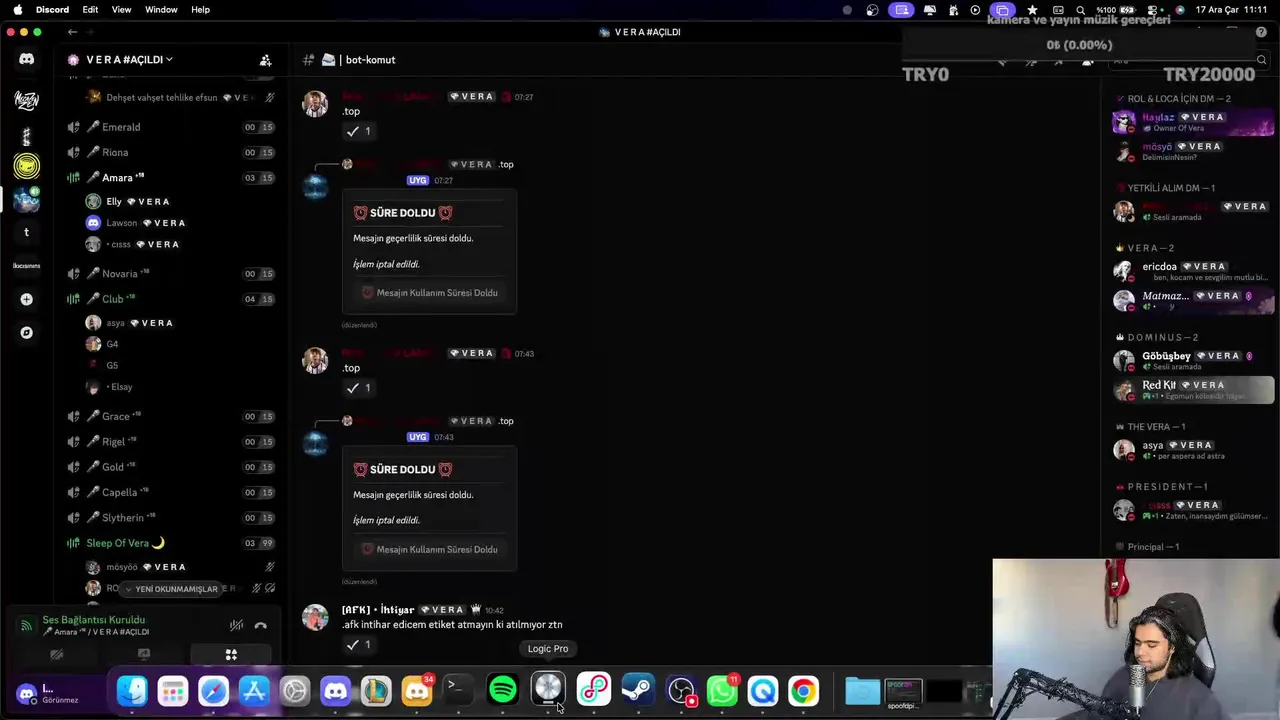This screenshot has width=1280, height=720.
Task: Launch Google Chrome from the dock
Action: tap(803, 690)
